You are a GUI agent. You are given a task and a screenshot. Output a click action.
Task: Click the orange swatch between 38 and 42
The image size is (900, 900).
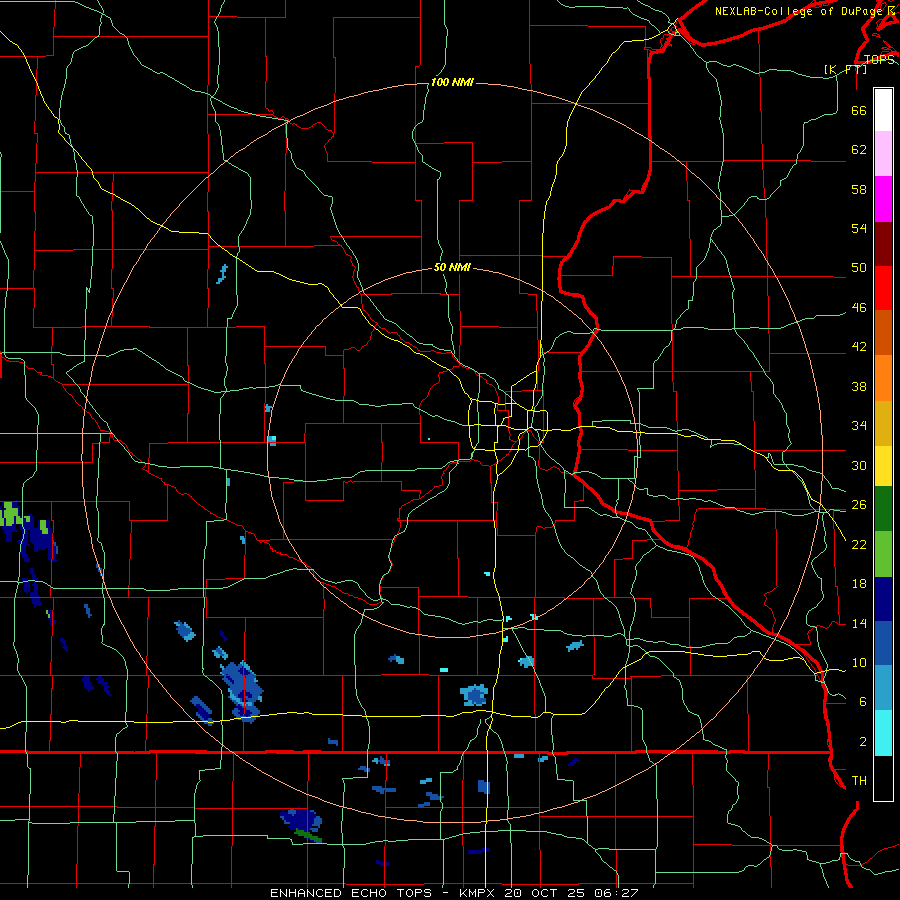tap(883, 378)
